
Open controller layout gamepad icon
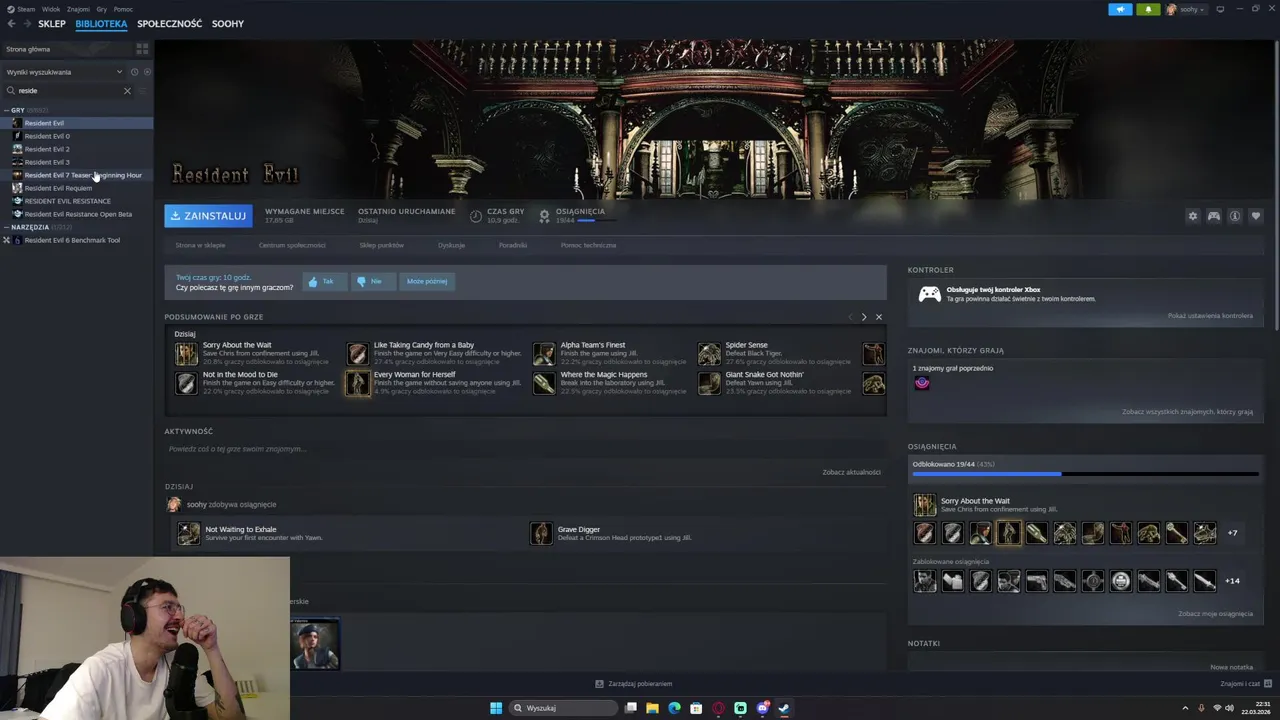click(x=1213, y=216)
